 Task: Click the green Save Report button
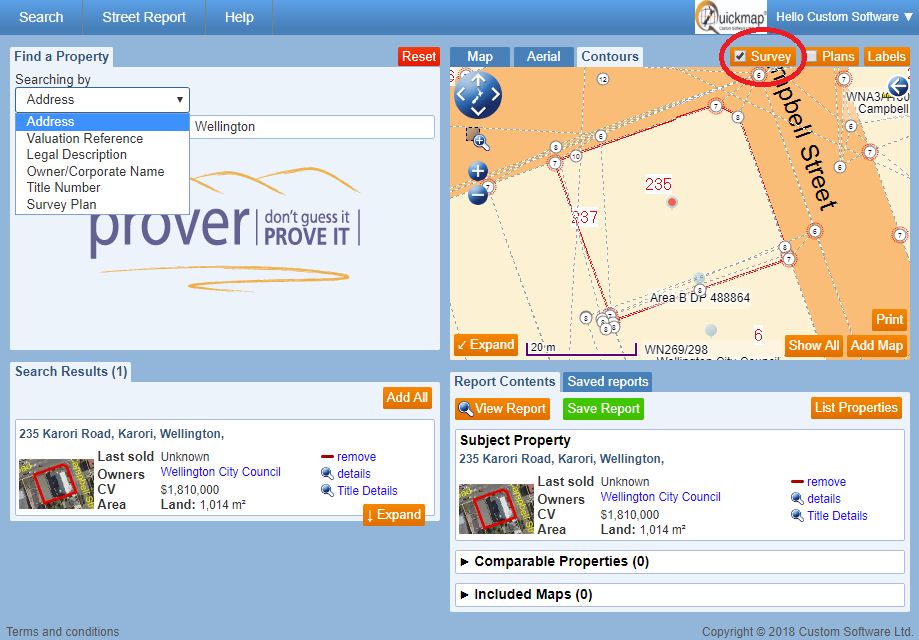point(604,408)
